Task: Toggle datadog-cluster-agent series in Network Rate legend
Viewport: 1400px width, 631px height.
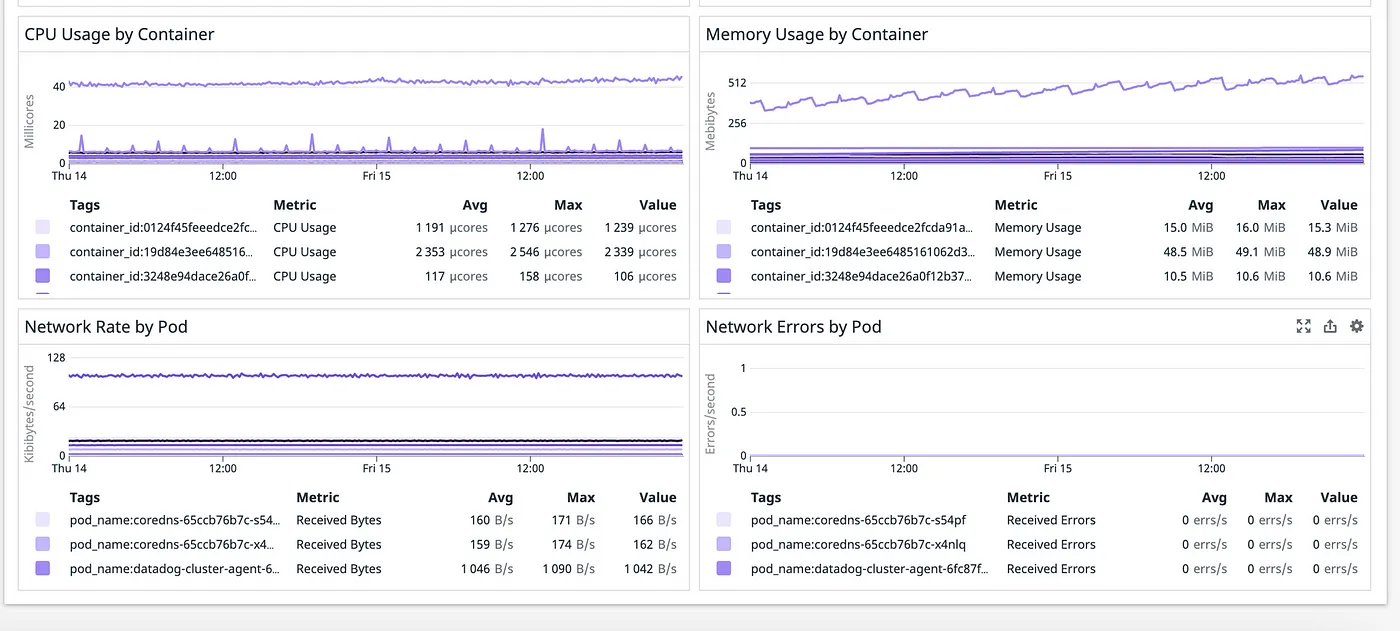Action: point(42,568)
